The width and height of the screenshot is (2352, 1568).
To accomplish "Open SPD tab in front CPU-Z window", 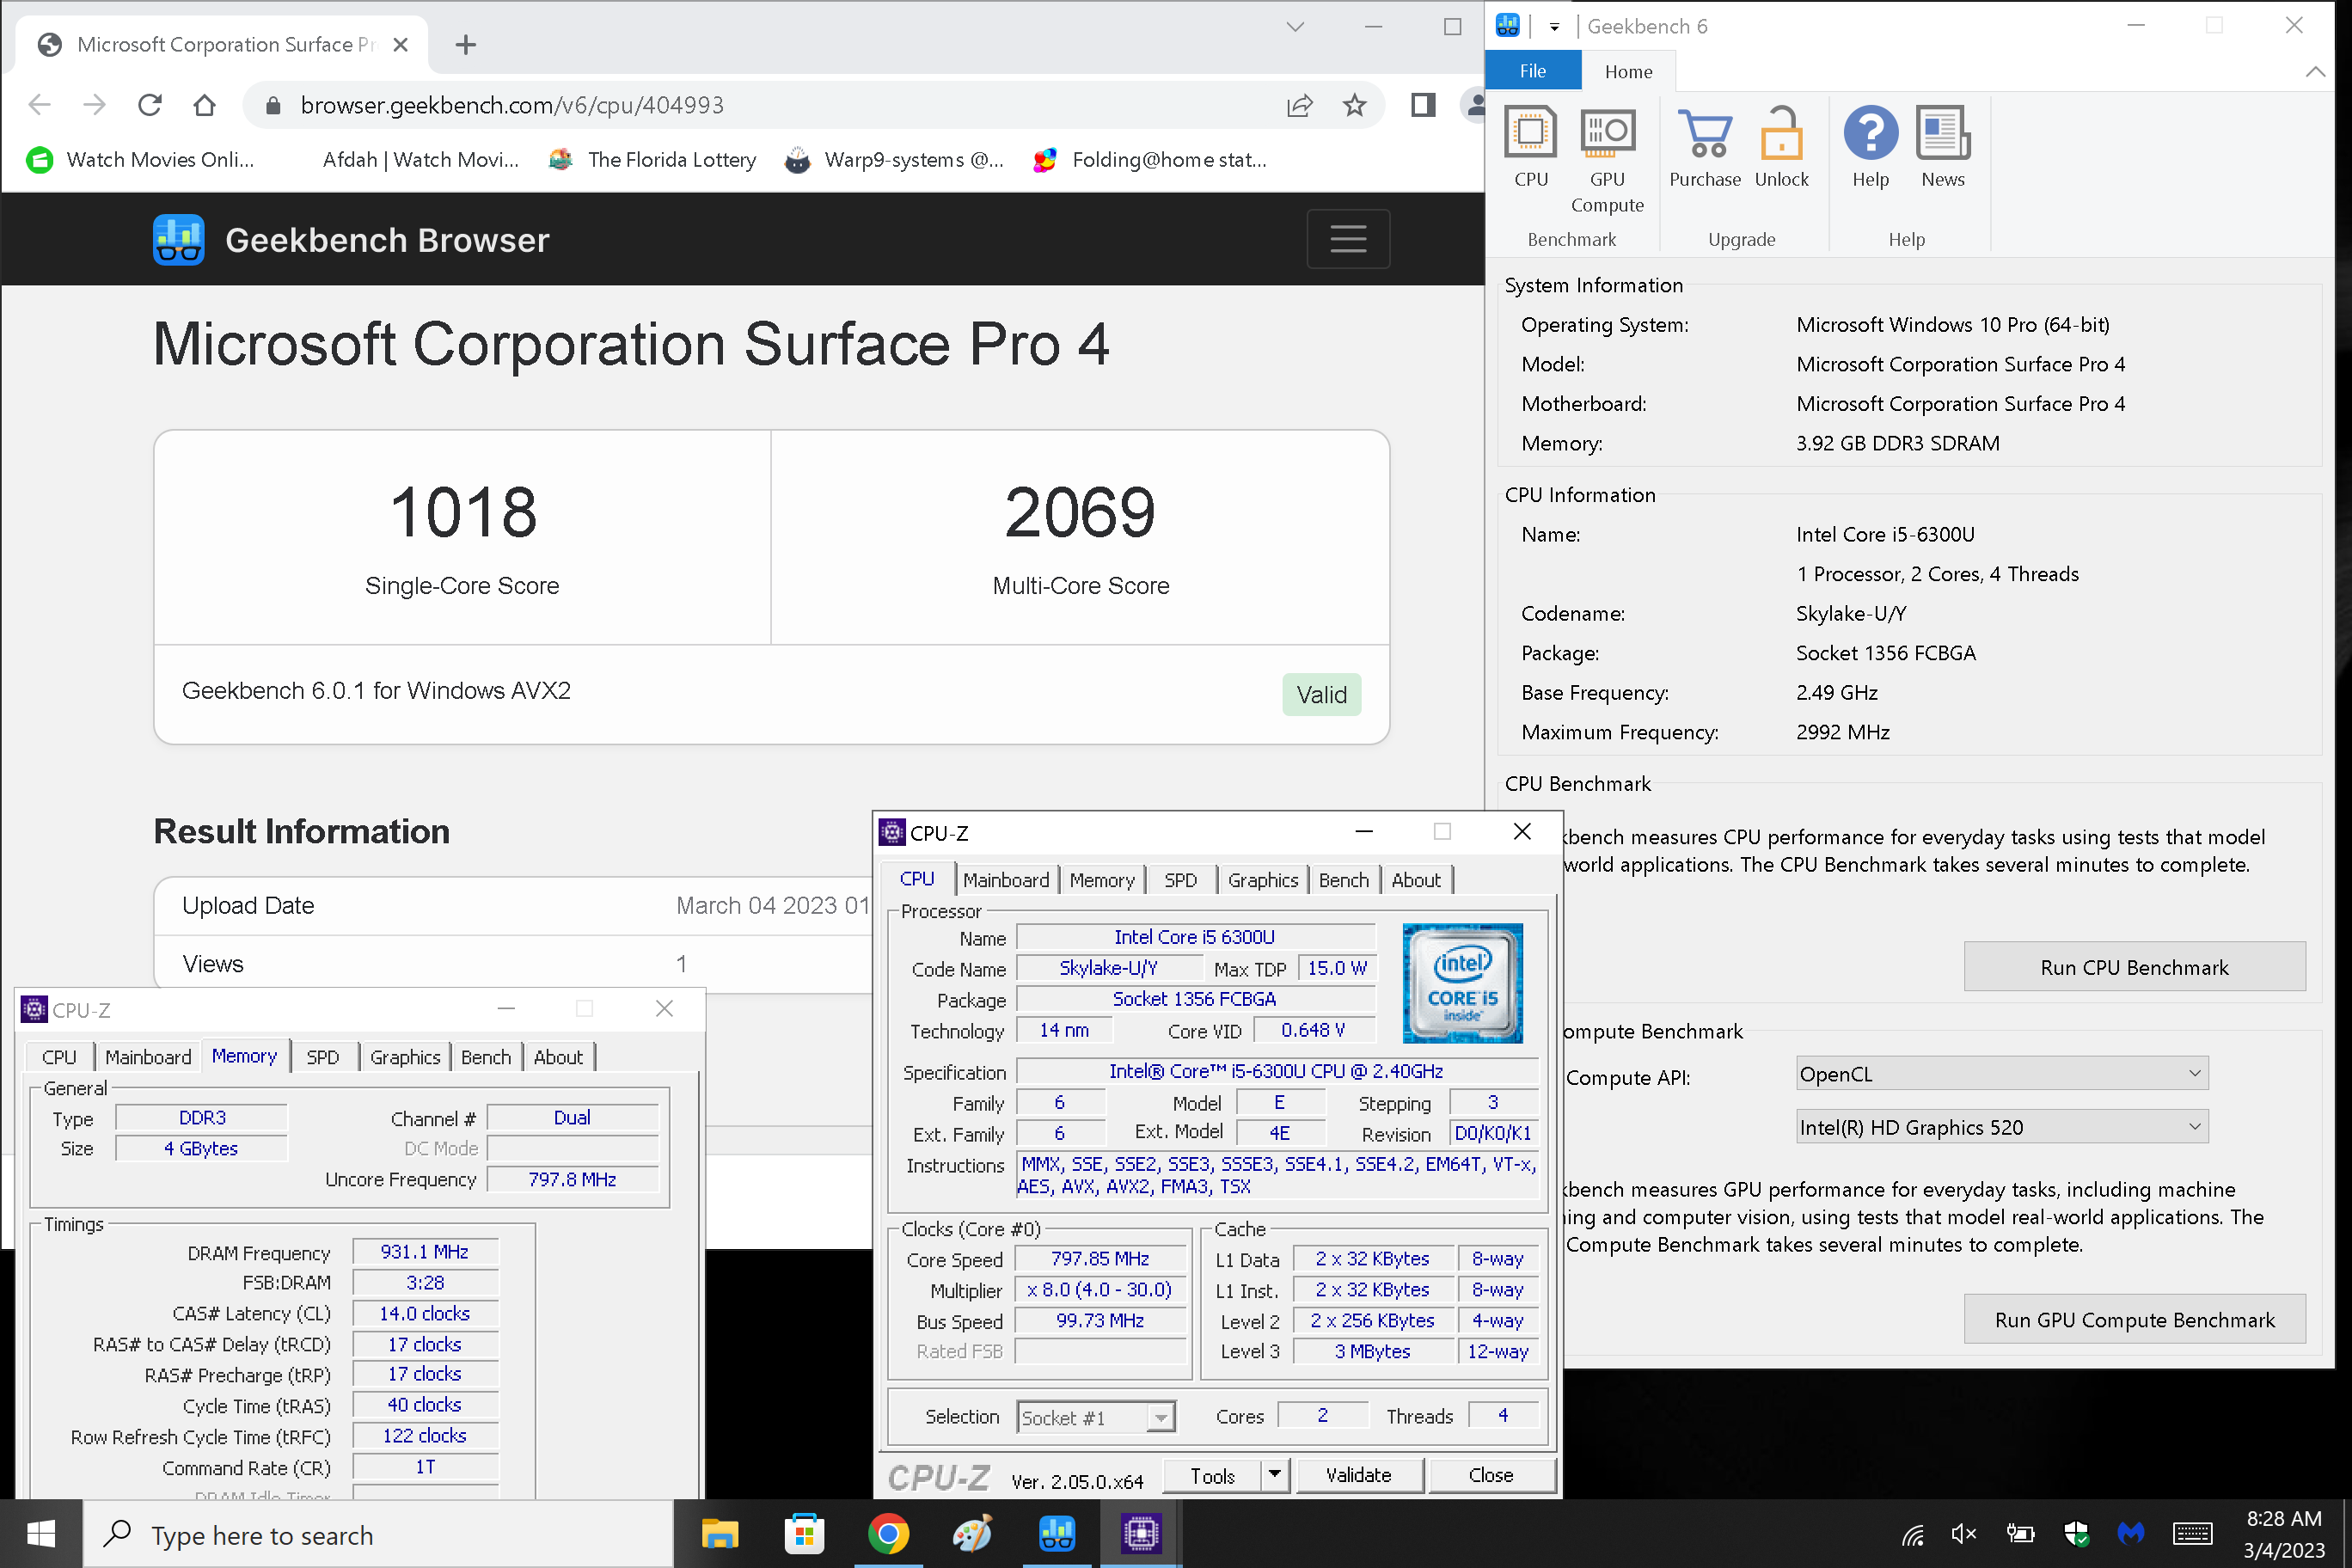I will [1180, 880].
